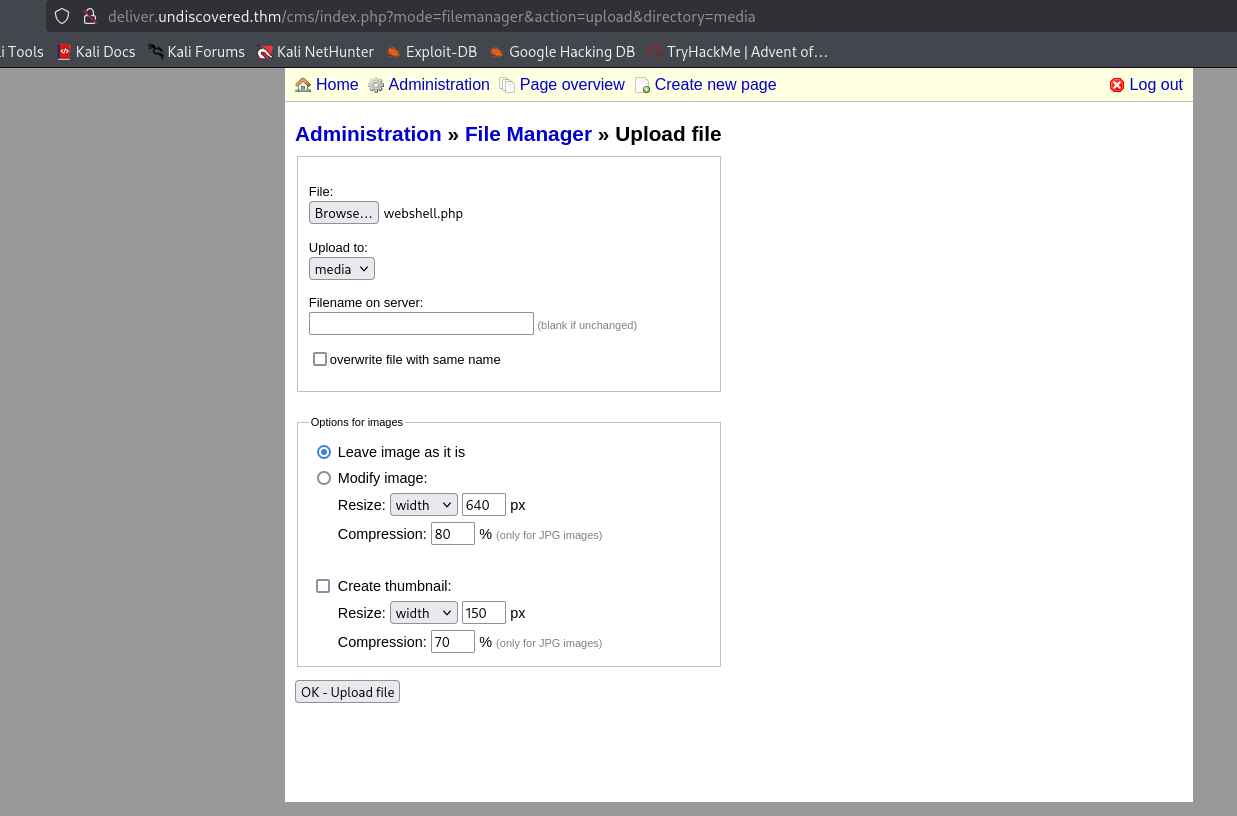Click the shield icon in address bar

[x=62, y=16]
